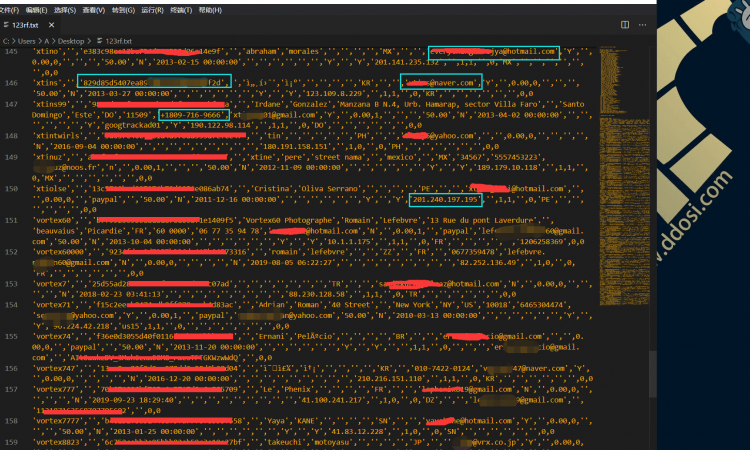Open the 选择(S) menu
This screenshot has width=750, height=450.
[x=65, y=10]
